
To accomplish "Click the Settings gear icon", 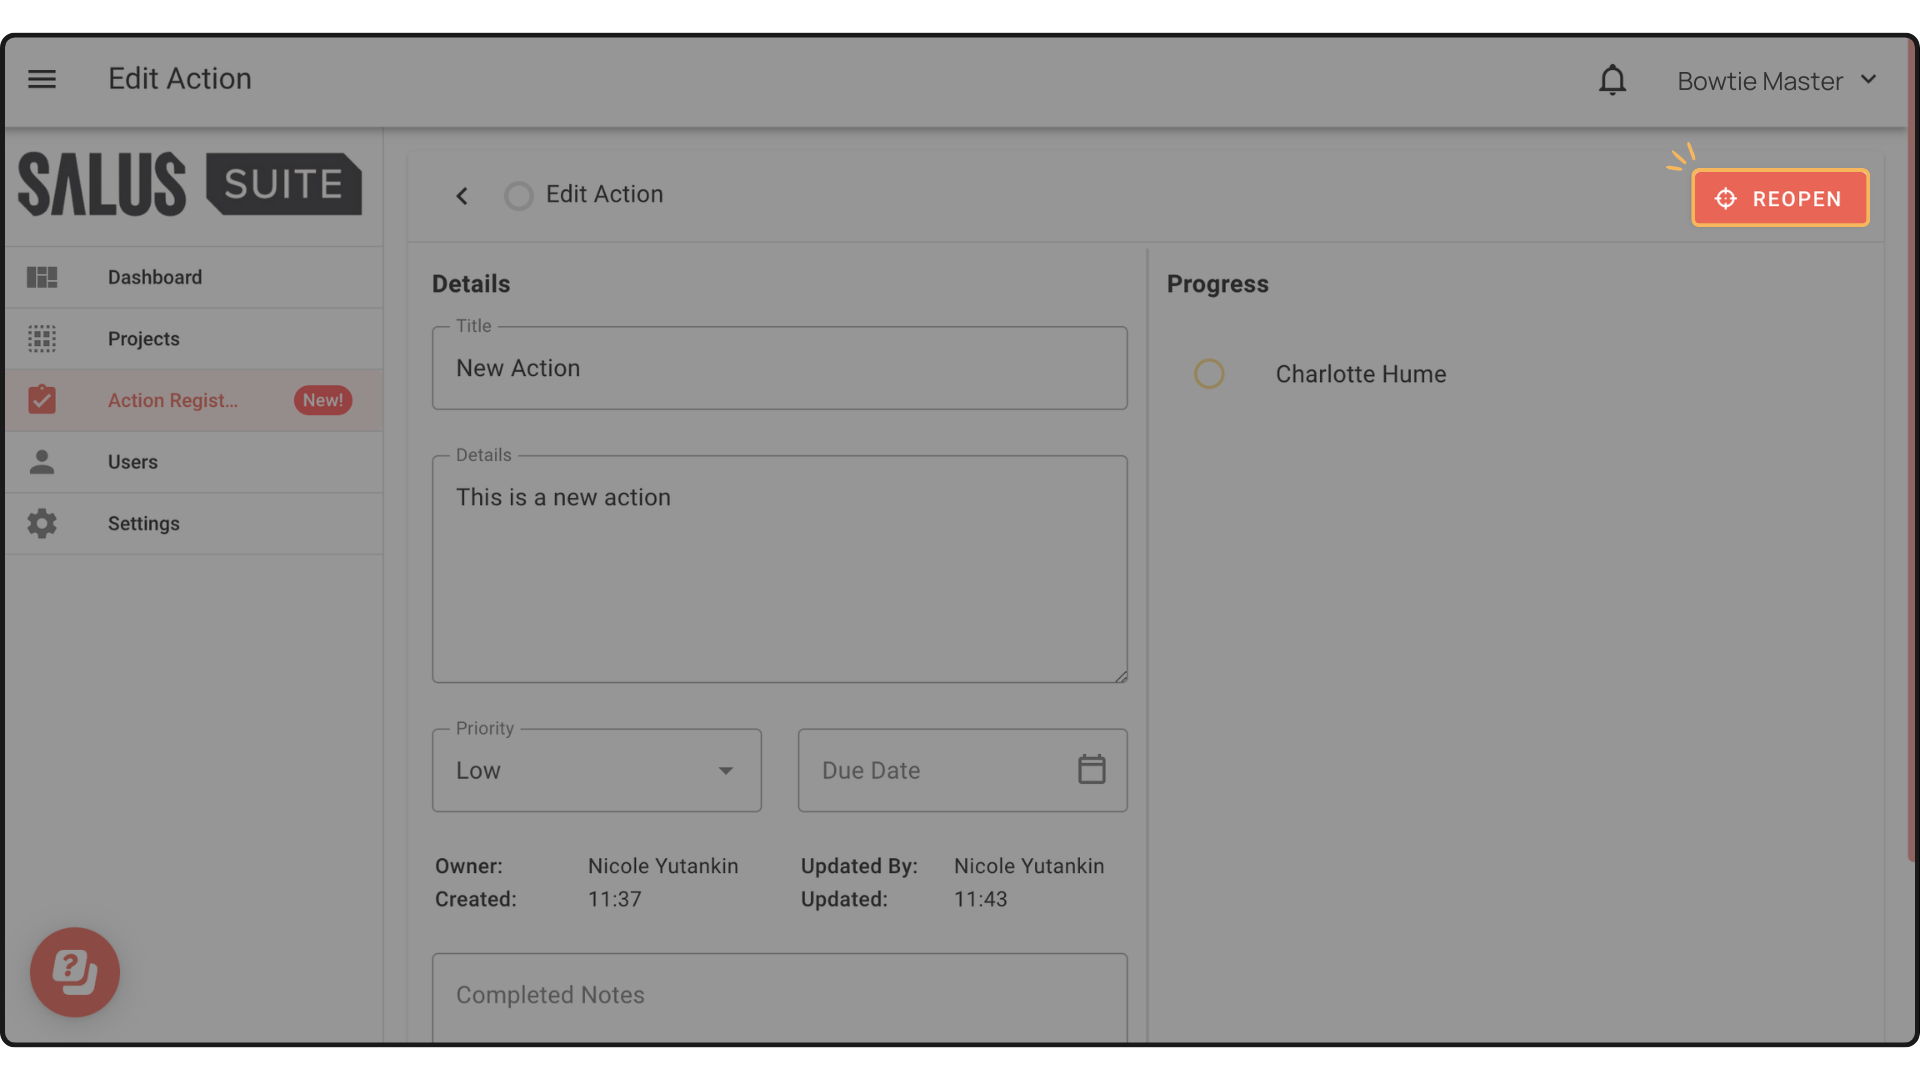I will (42, 524).
